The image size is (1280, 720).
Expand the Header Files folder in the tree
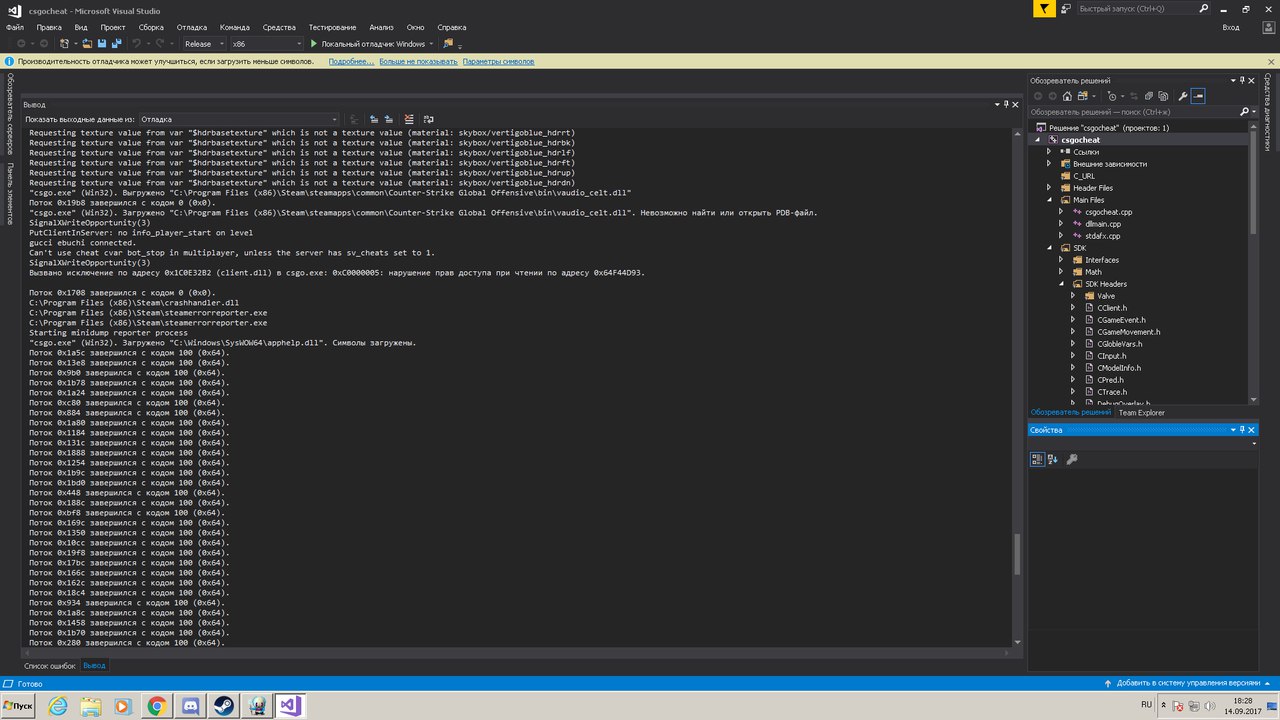pos(1049,188)
